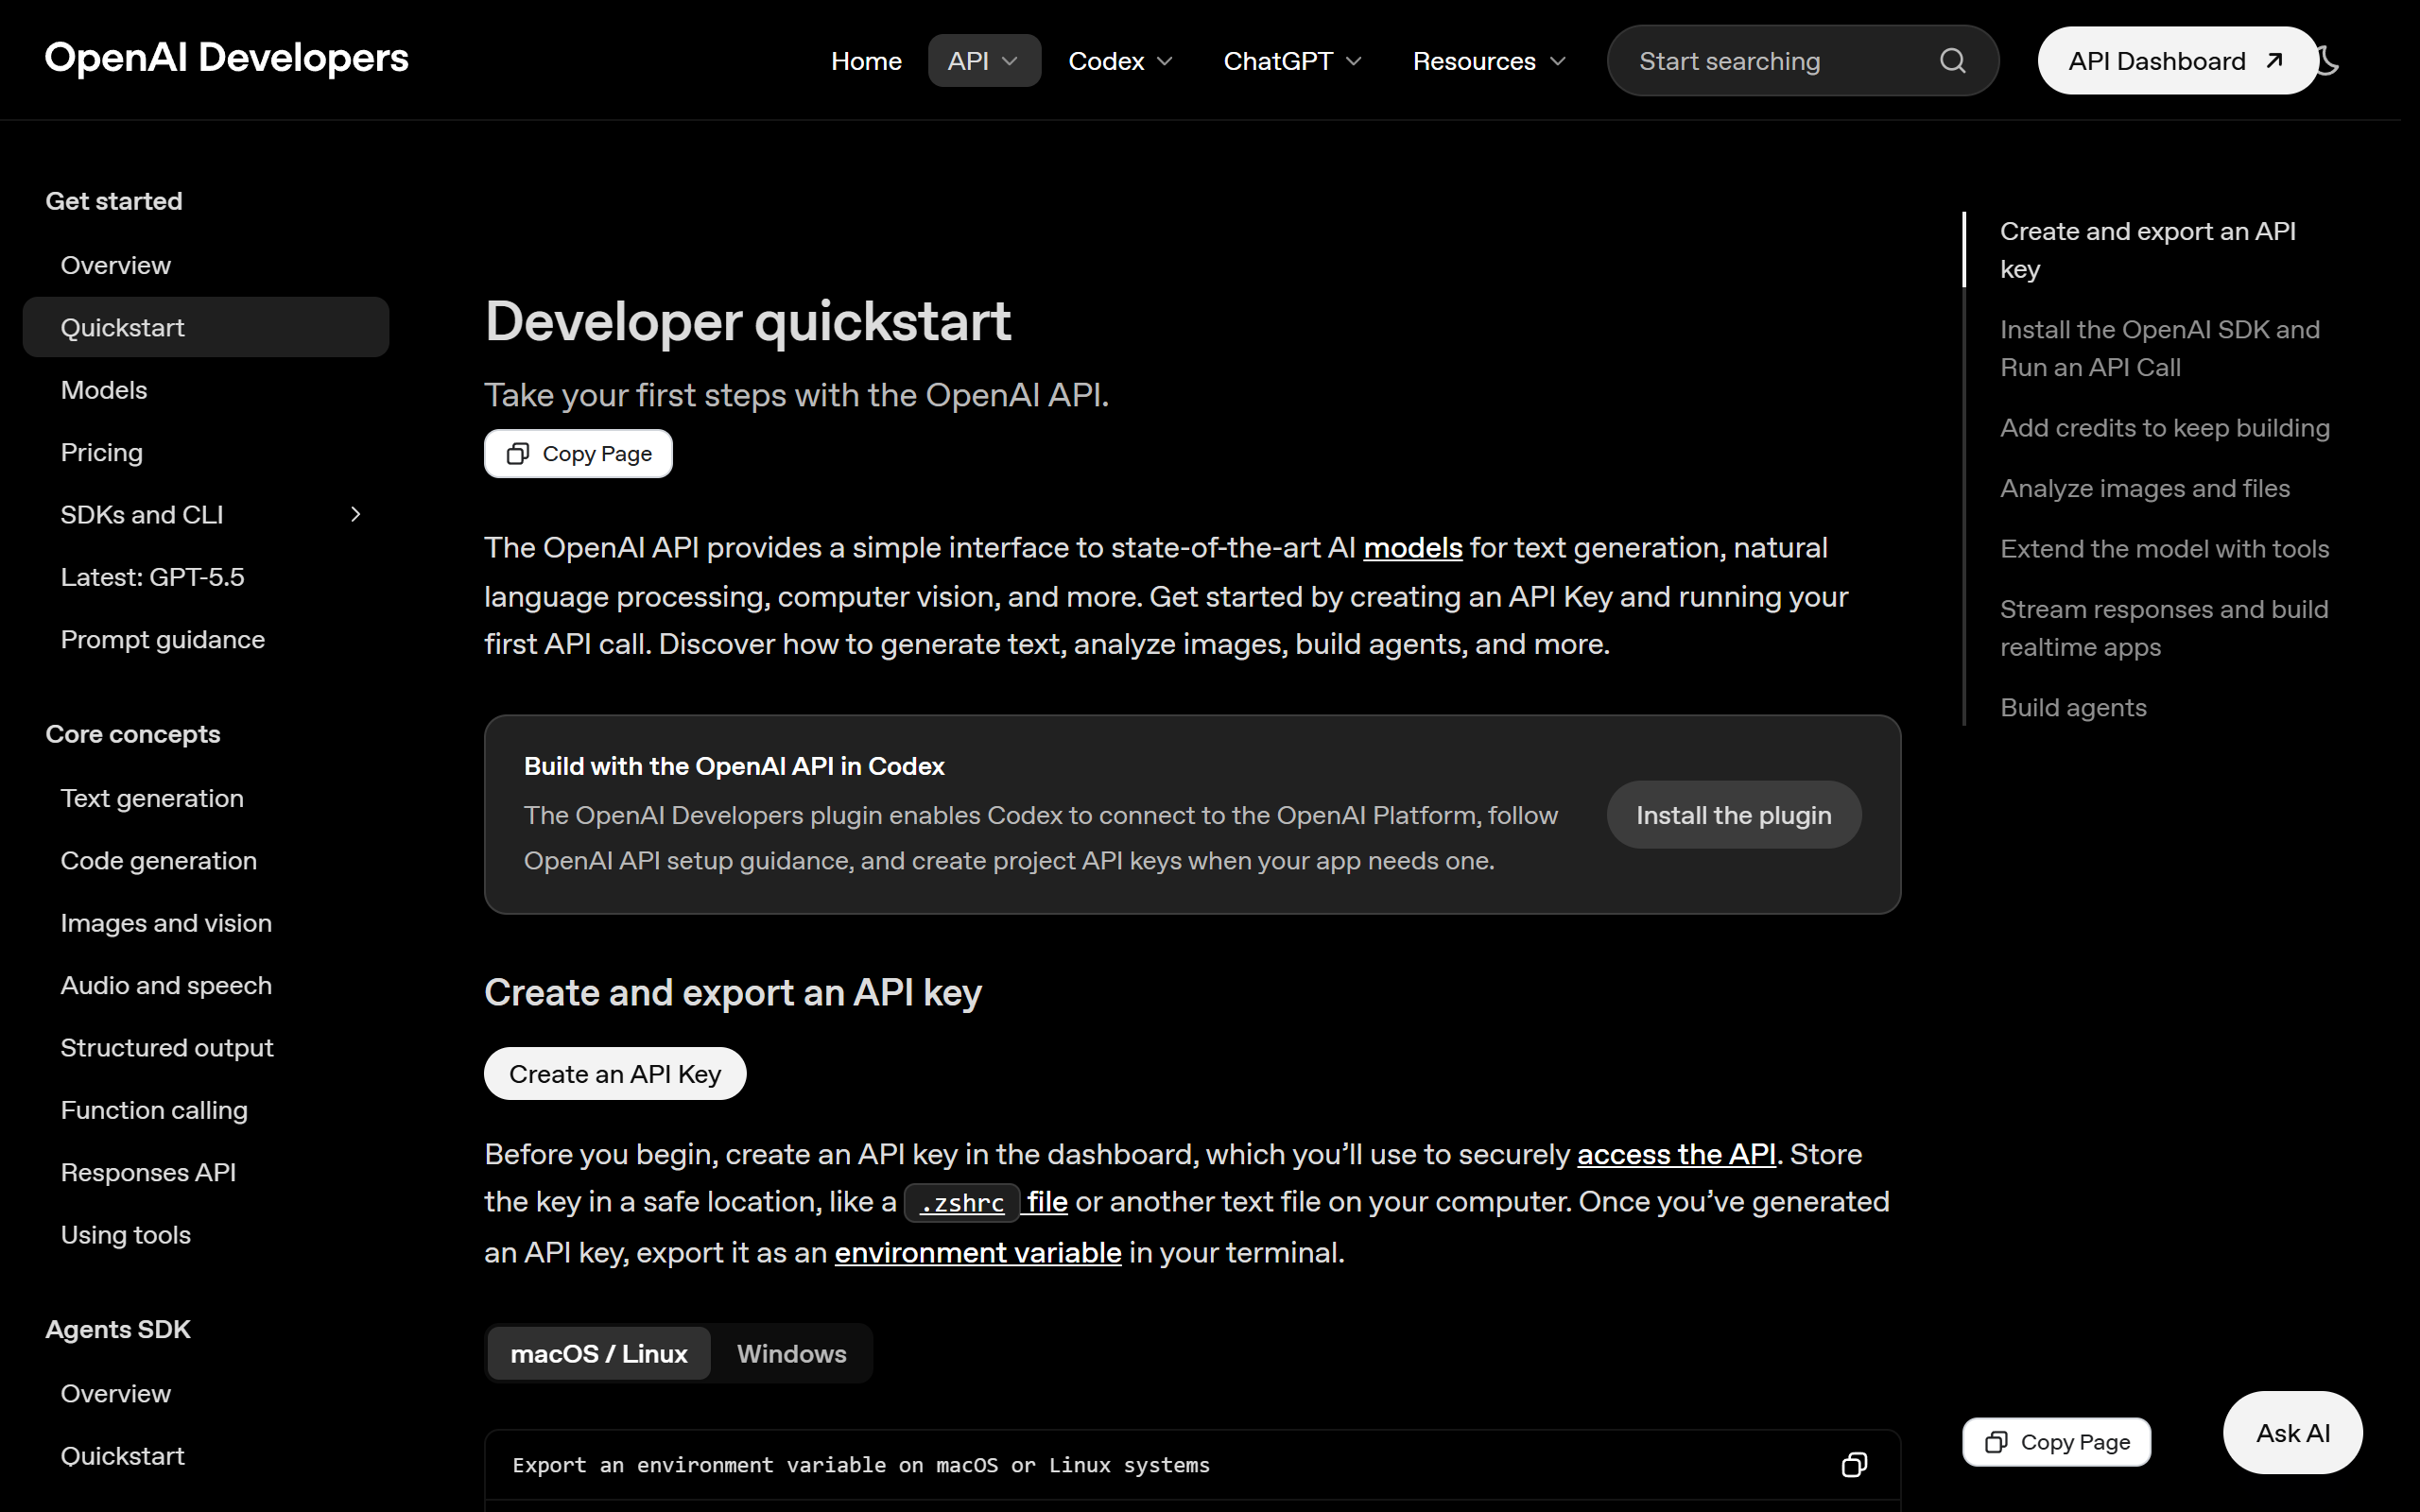The width and height of the screenshot is (2420, 1512).
Task: Click Copy Page button below subtitle
Action: tap(578, 454)
